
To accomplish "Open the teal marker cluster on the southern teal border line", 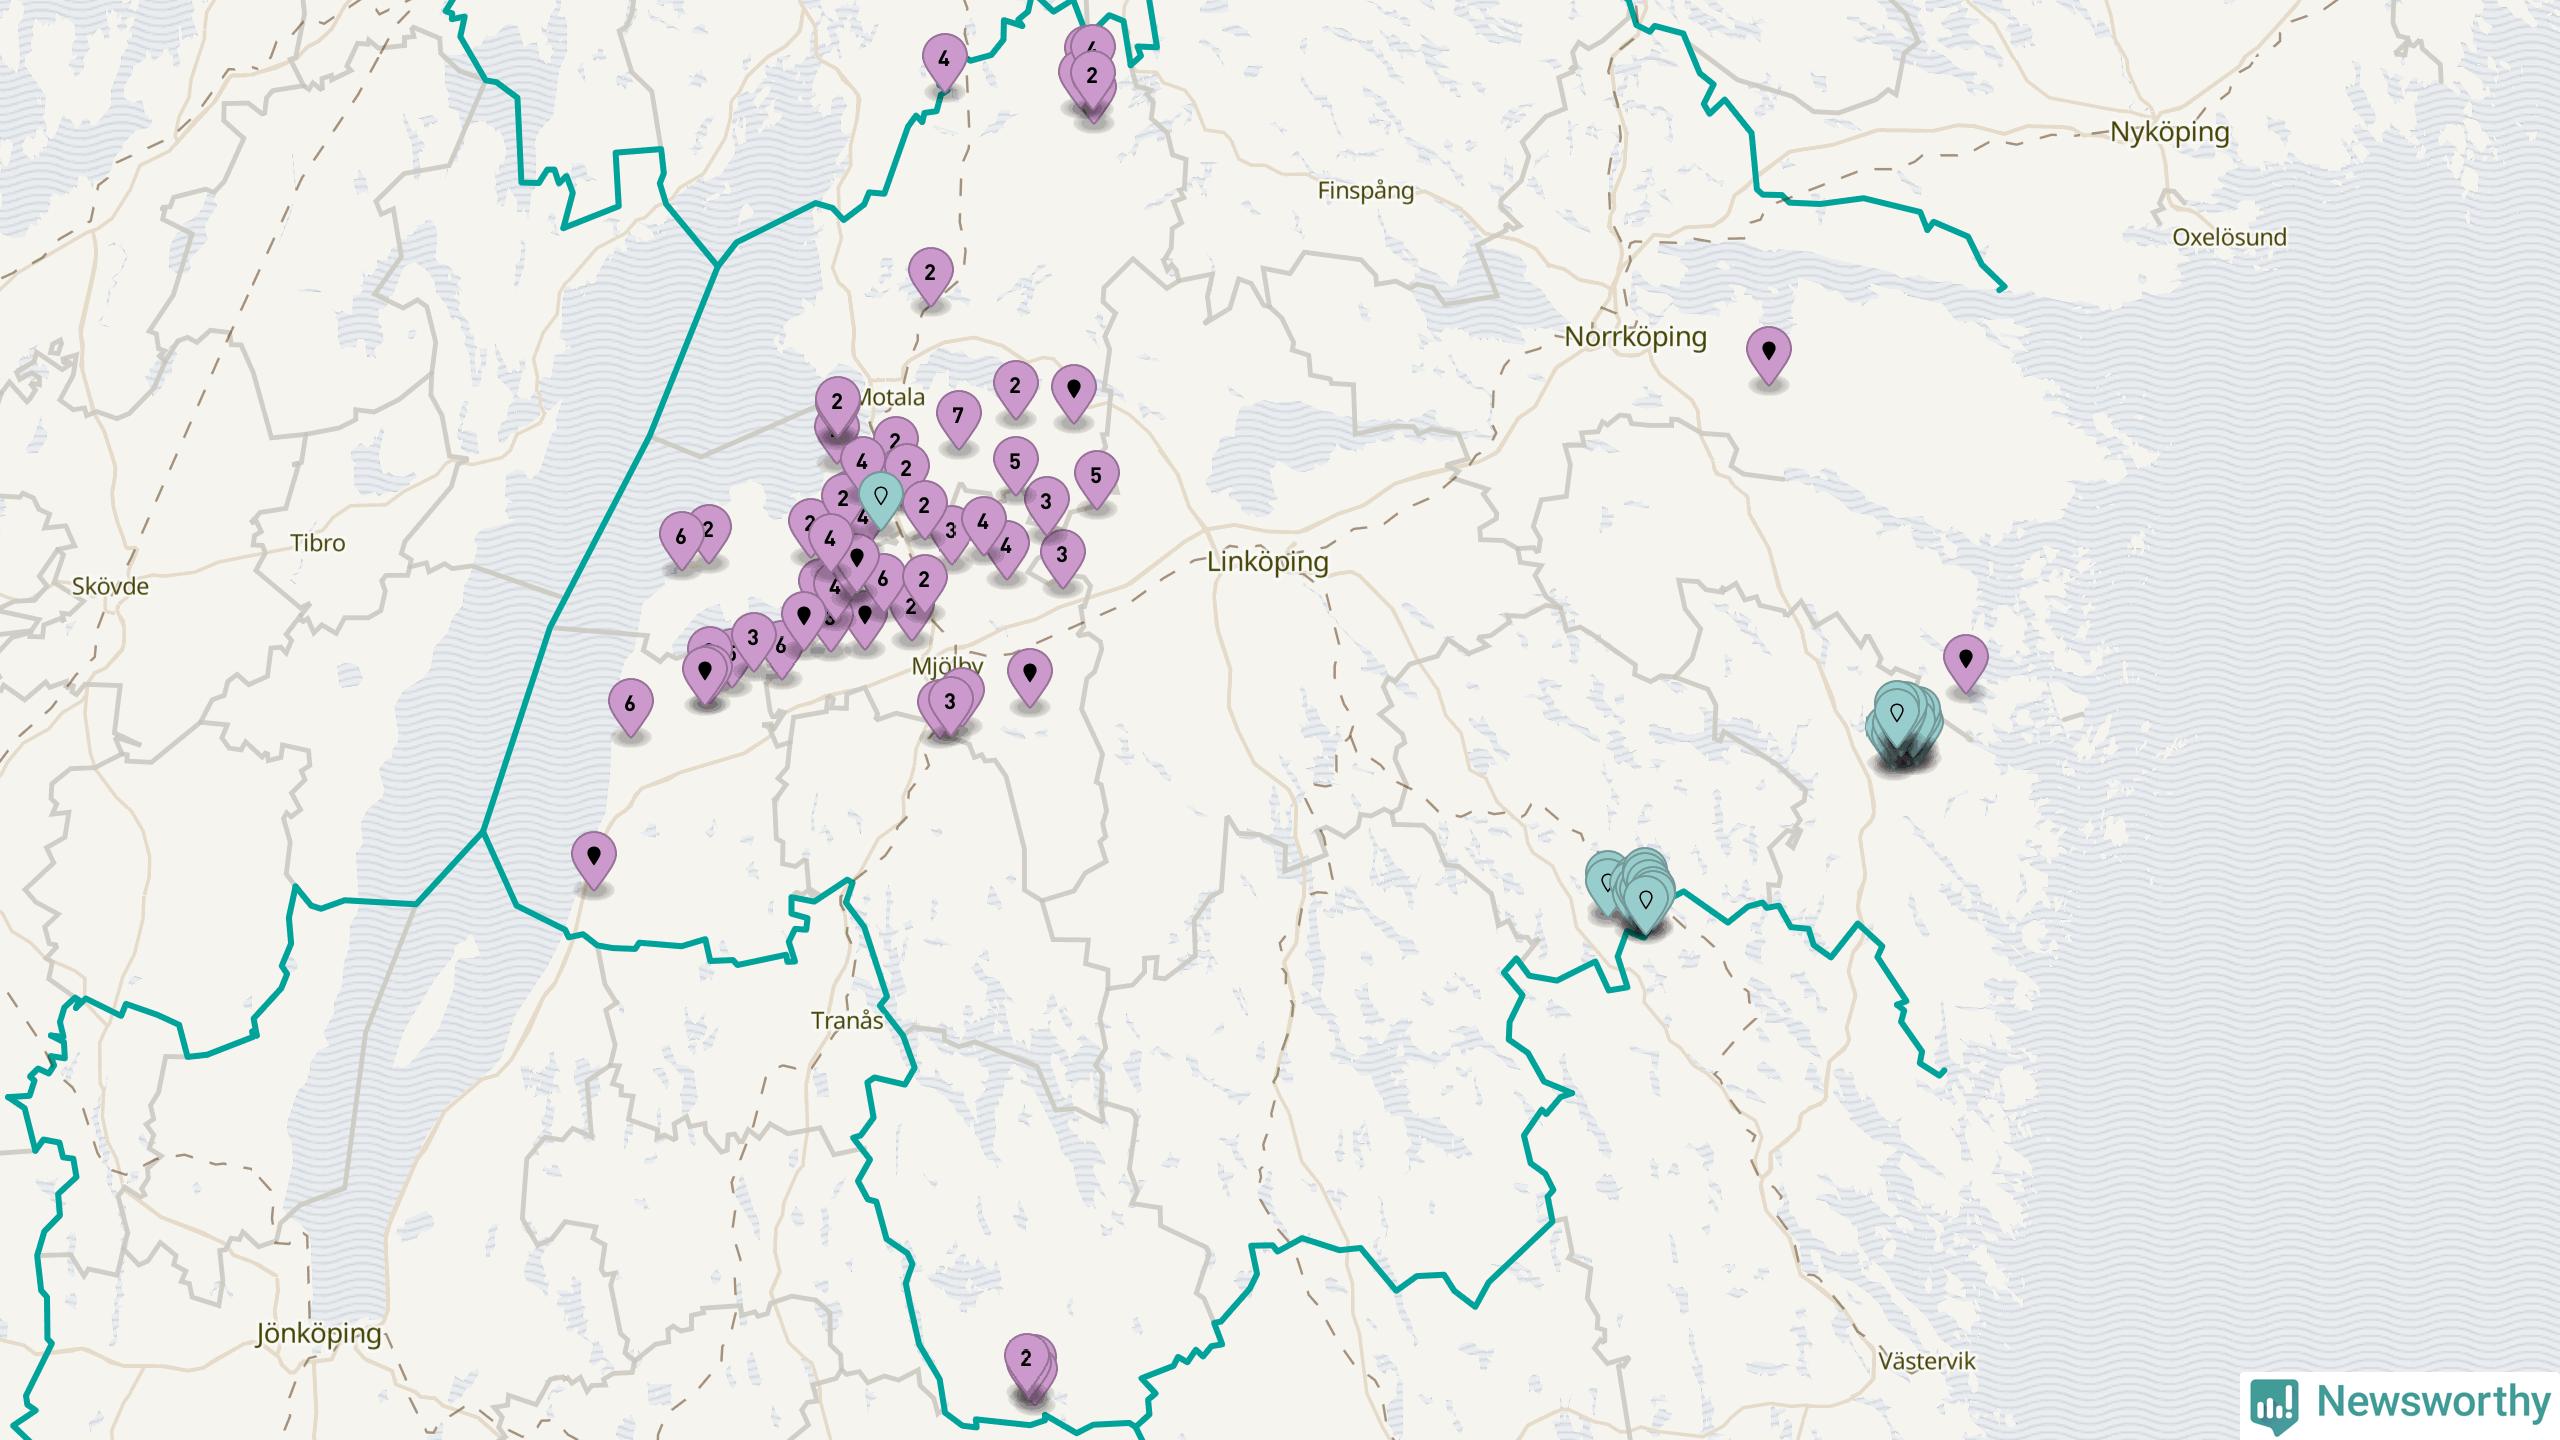I will point(1645,903).
